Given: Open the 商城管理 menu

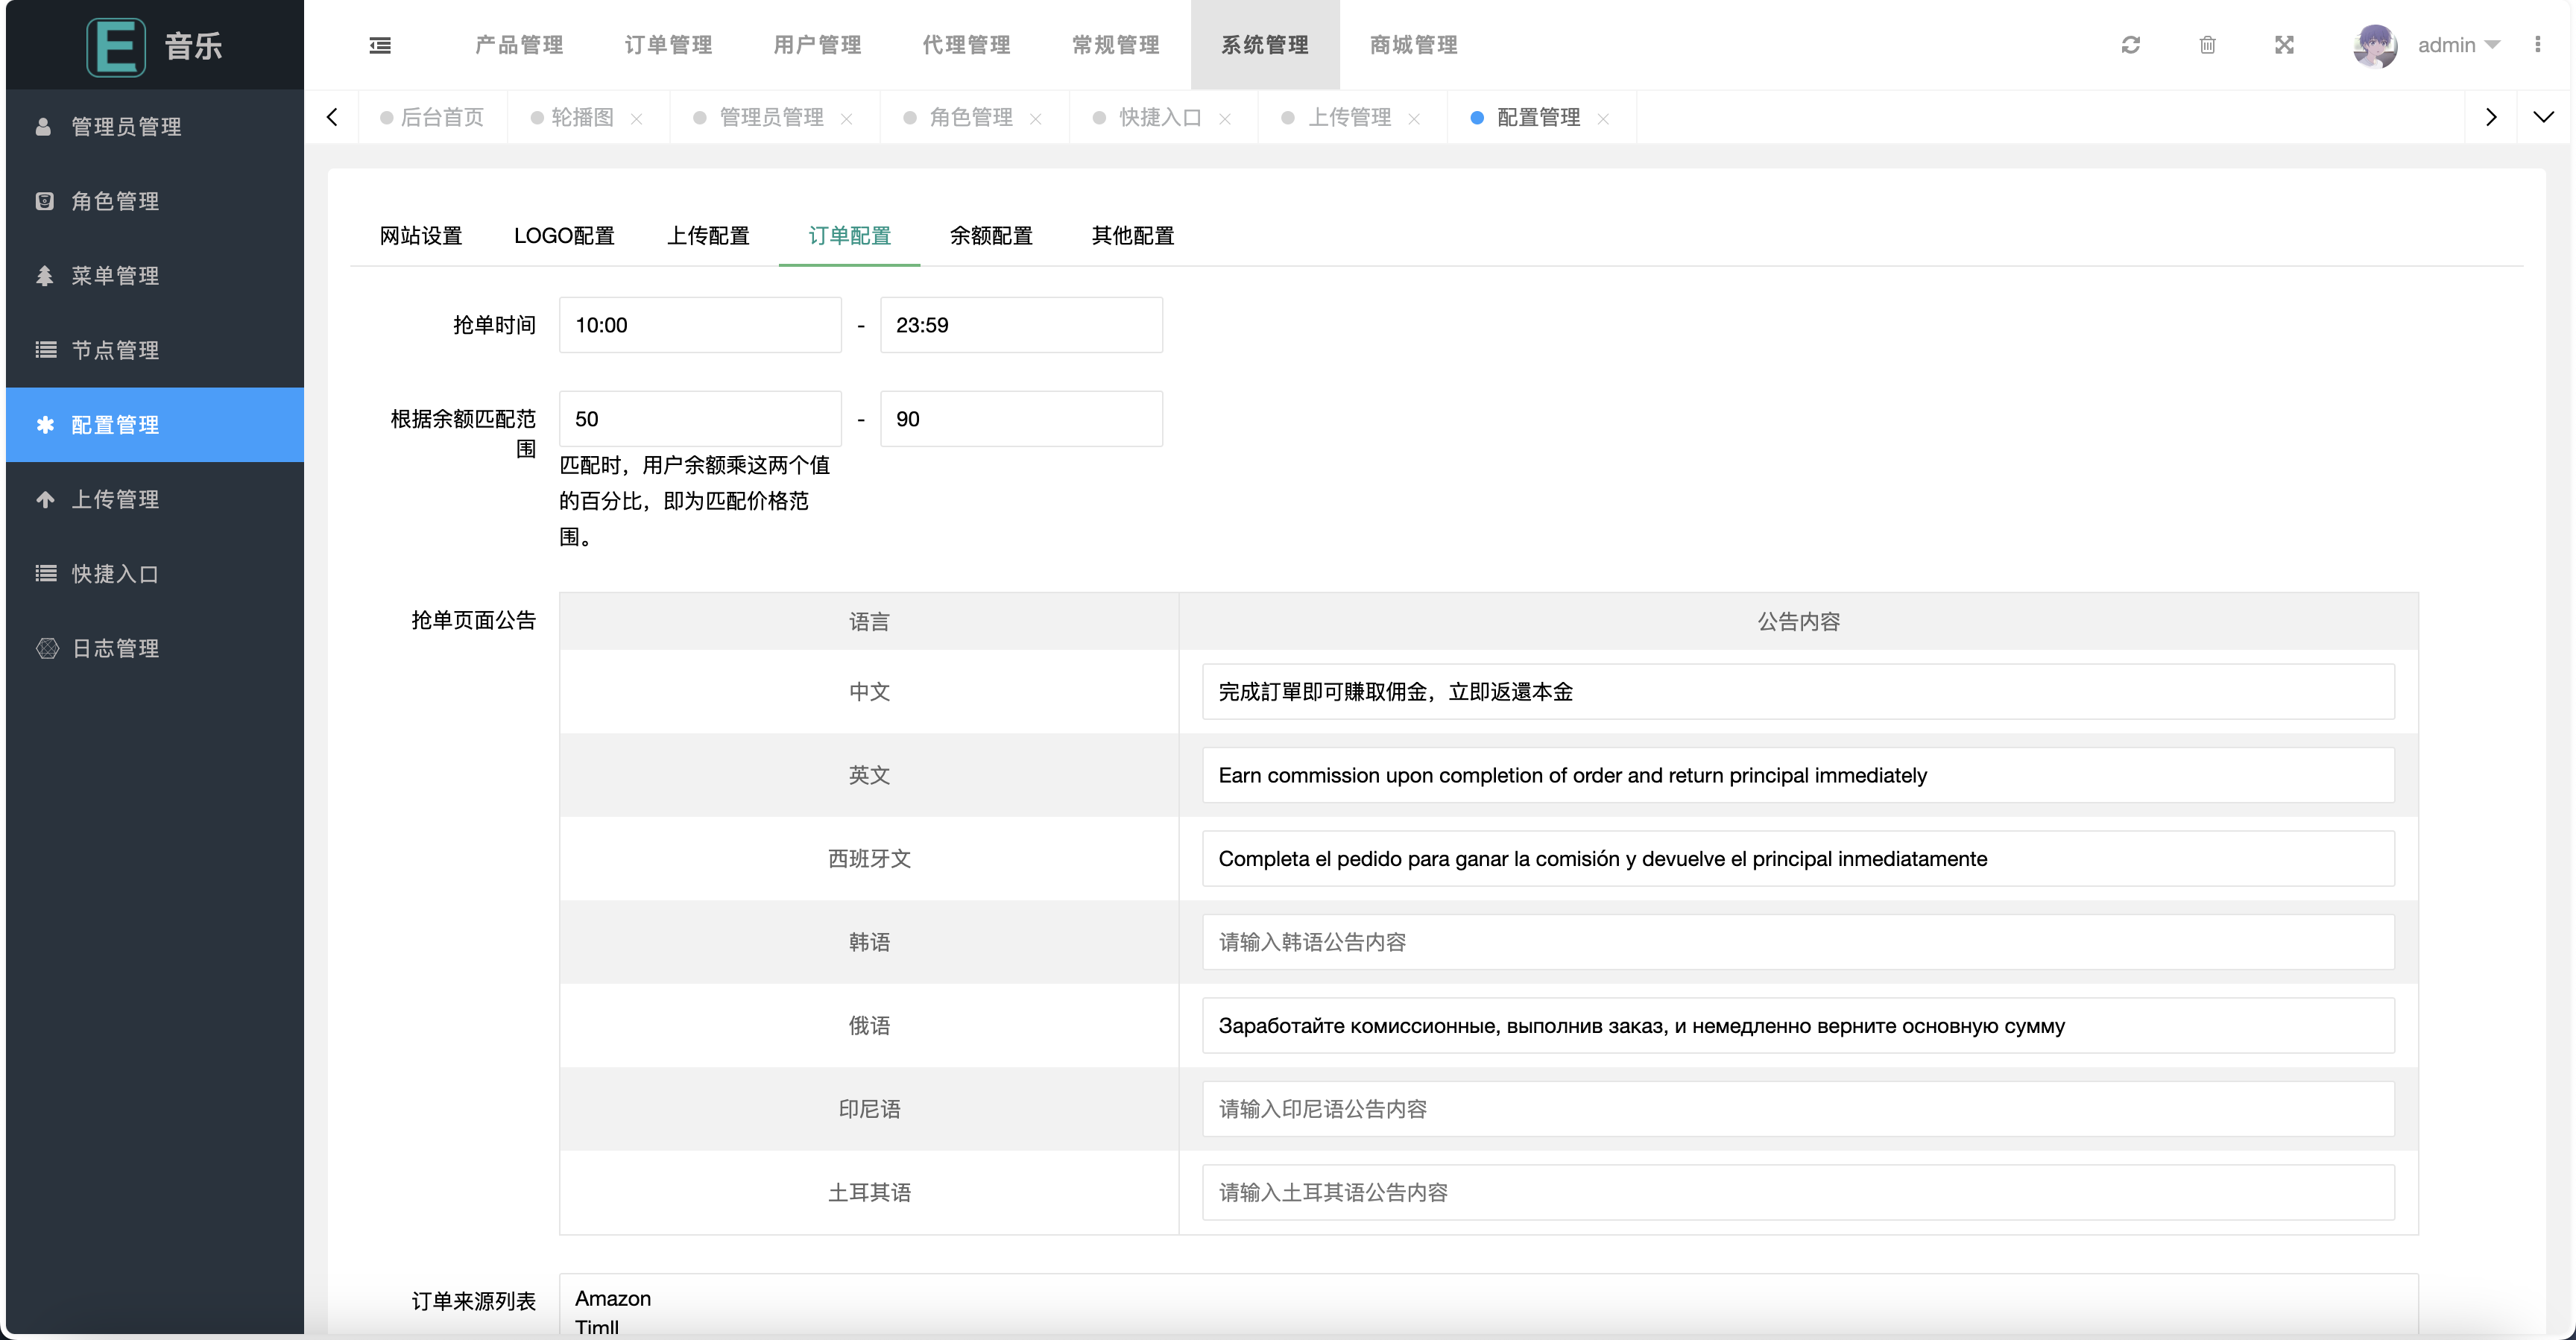Looking at the screenshot, I should pos(1412,45).
